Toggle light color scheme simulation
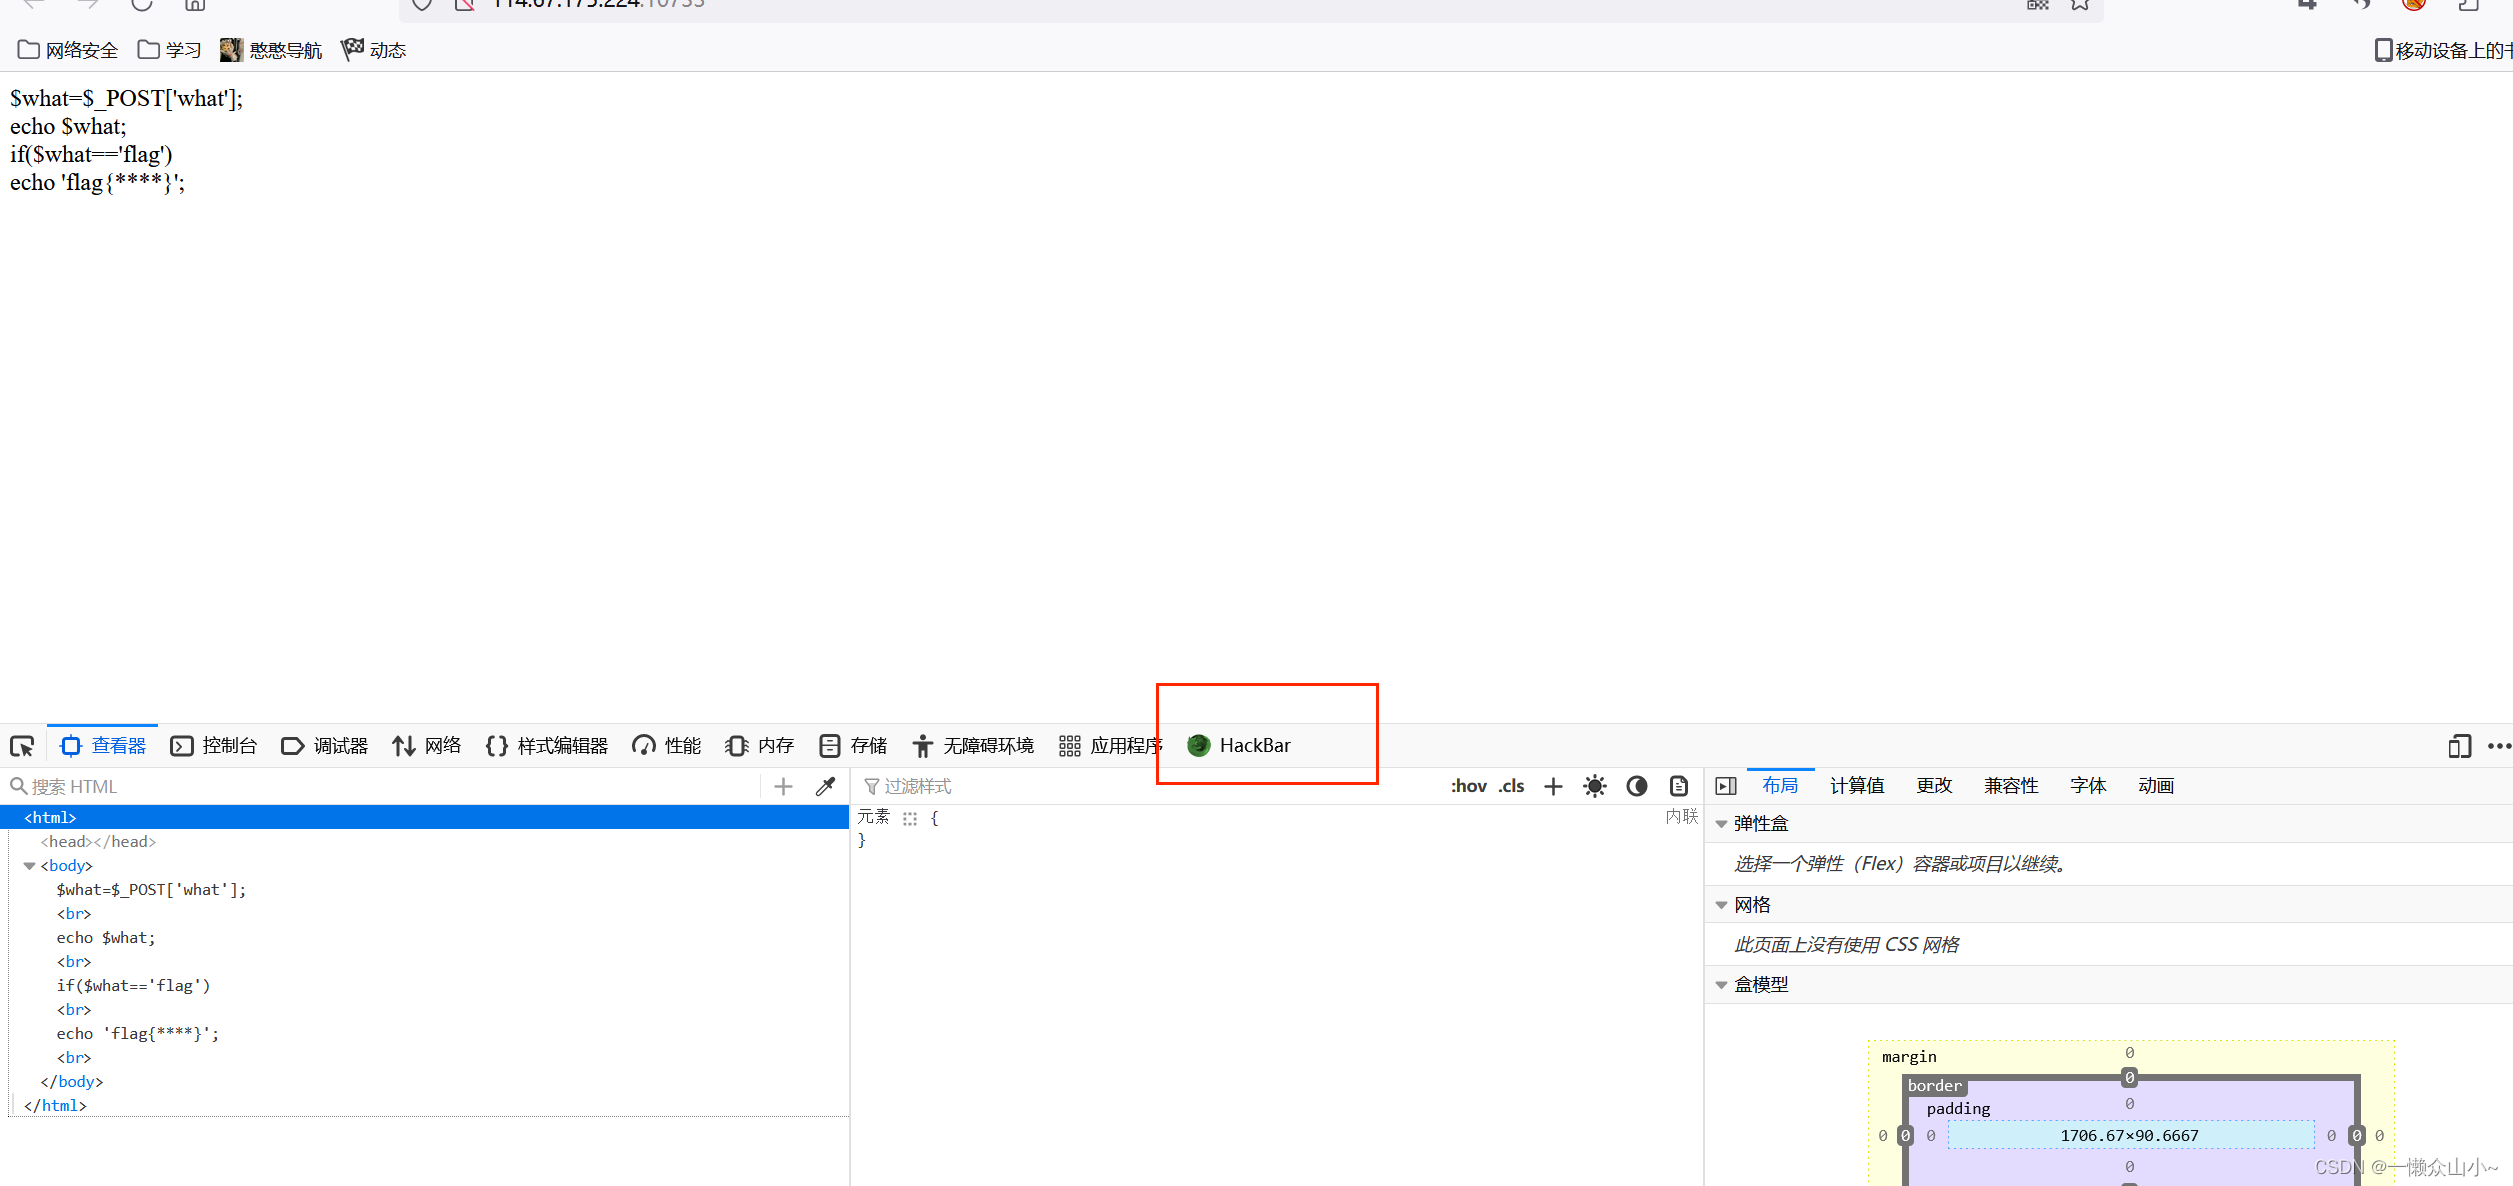 pyautogui.click(x=1595, y=787)
